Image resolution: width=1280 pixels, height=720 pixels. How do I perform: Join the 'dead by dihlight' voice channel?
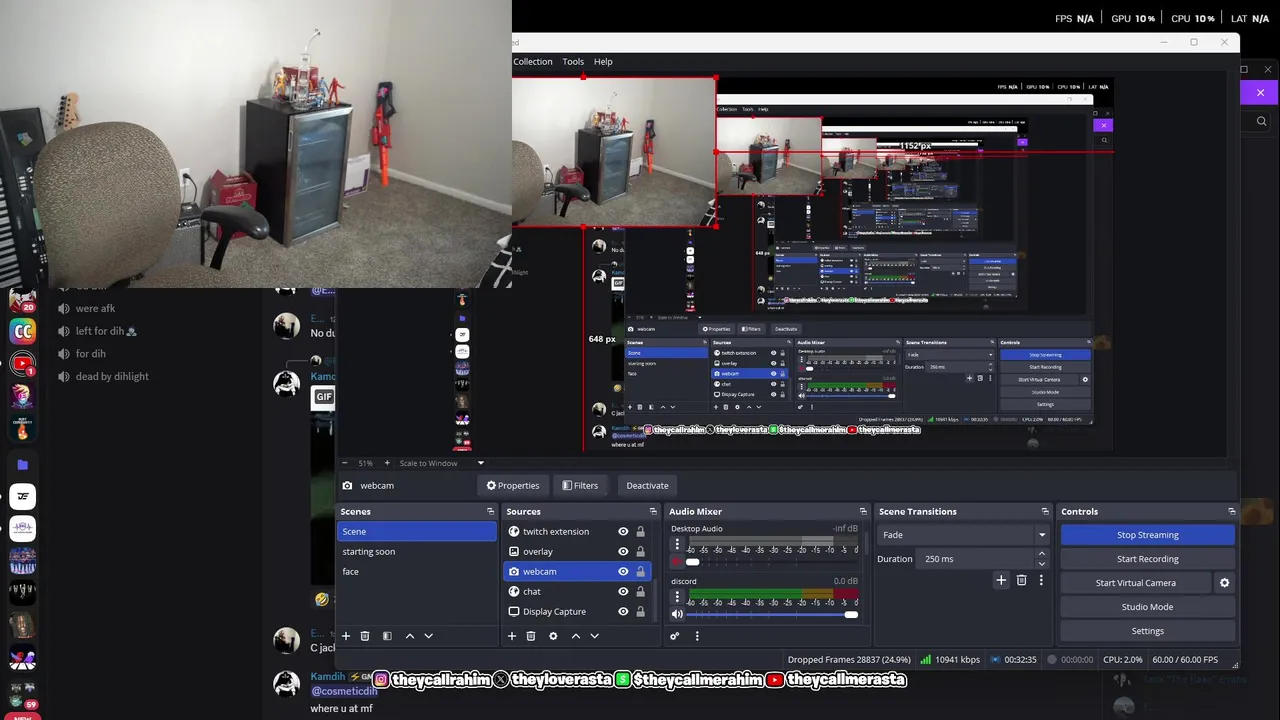(x=112, y=377)
